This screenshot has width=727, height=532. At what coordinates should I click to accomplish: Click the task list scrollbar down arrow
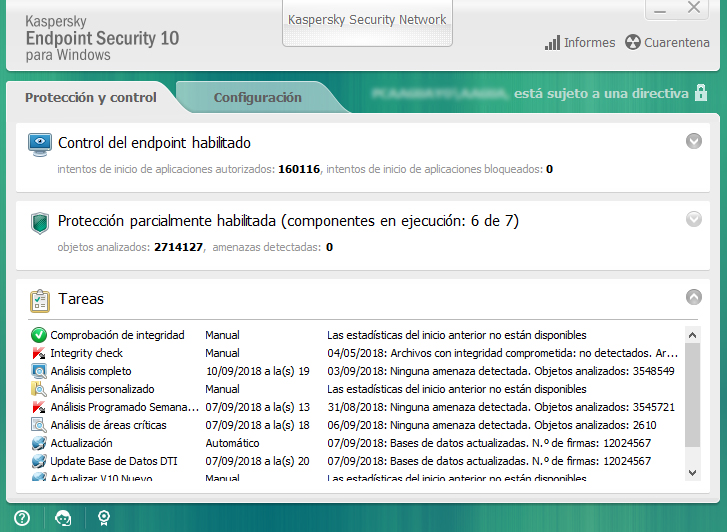(693, 473)
